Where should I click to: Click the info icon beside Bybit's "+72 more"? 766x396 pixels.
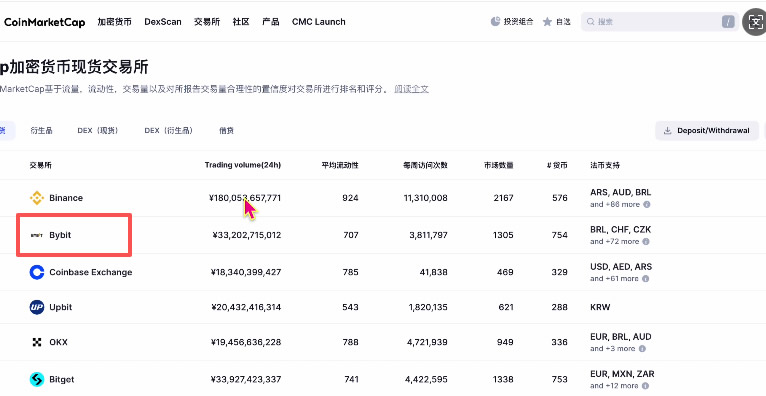(x=646, y=242)
